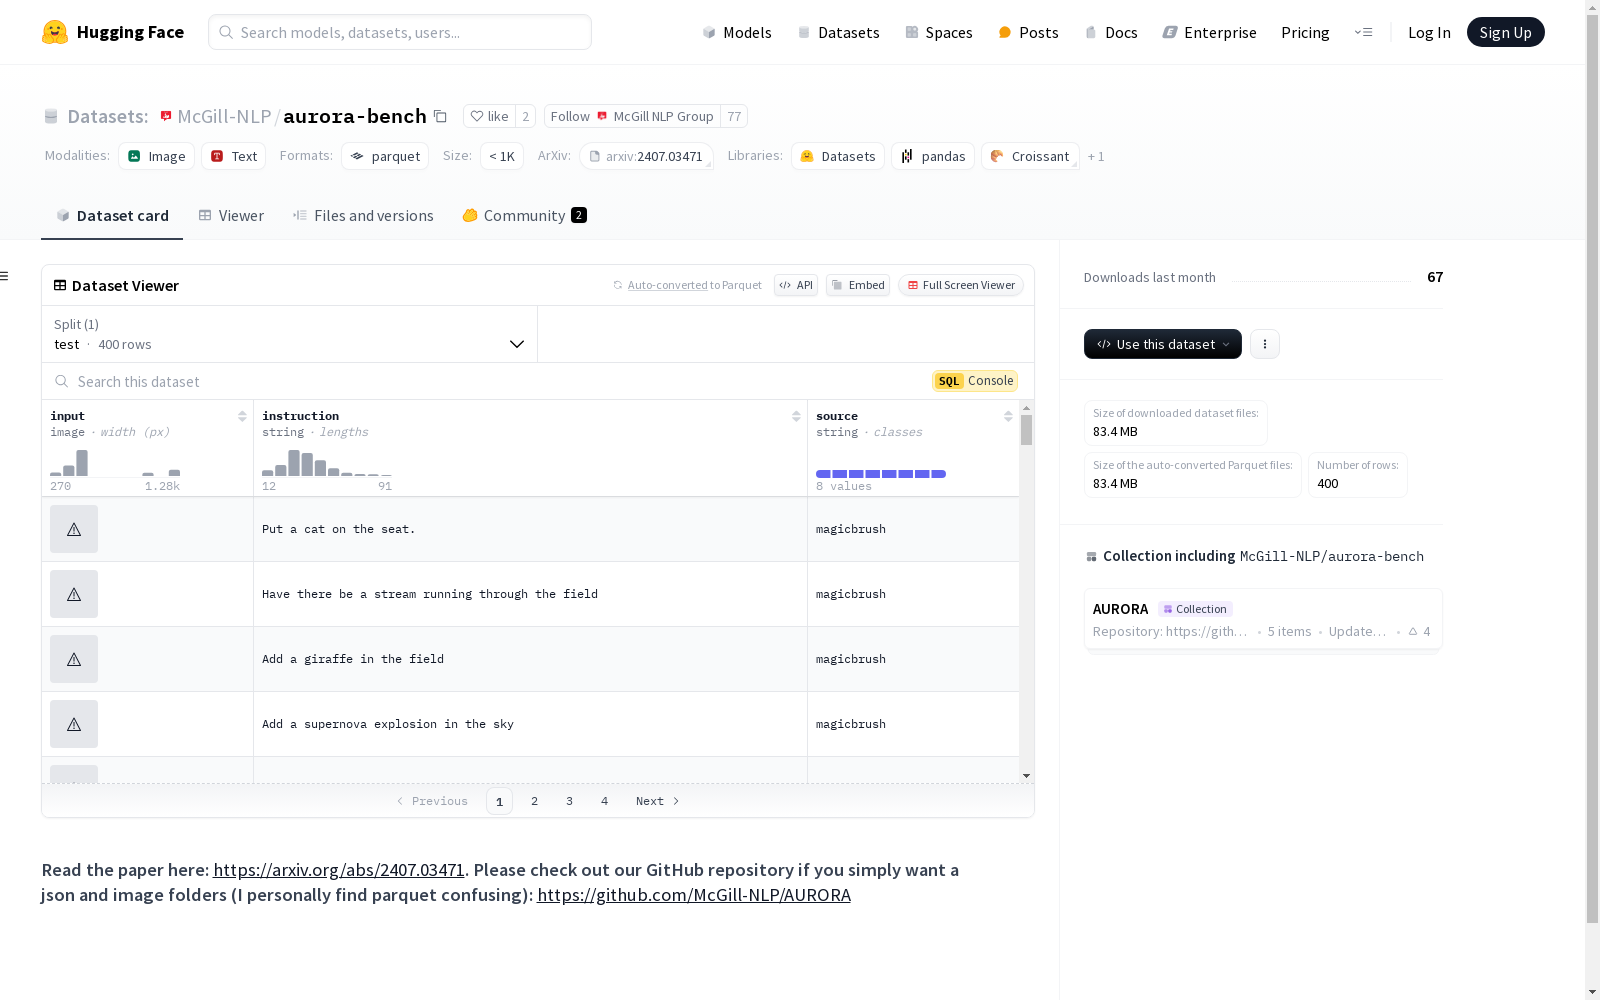Viewport: 1600px width, 1000px height.
Task: Open the Files and versions tab
Action: 363,216
